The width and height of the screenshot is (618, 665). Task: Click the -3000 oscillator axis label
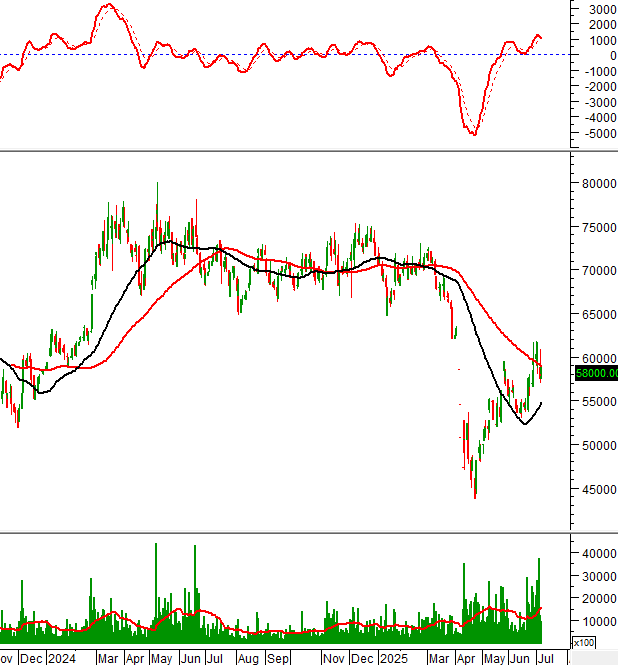(x=601, y=103)
